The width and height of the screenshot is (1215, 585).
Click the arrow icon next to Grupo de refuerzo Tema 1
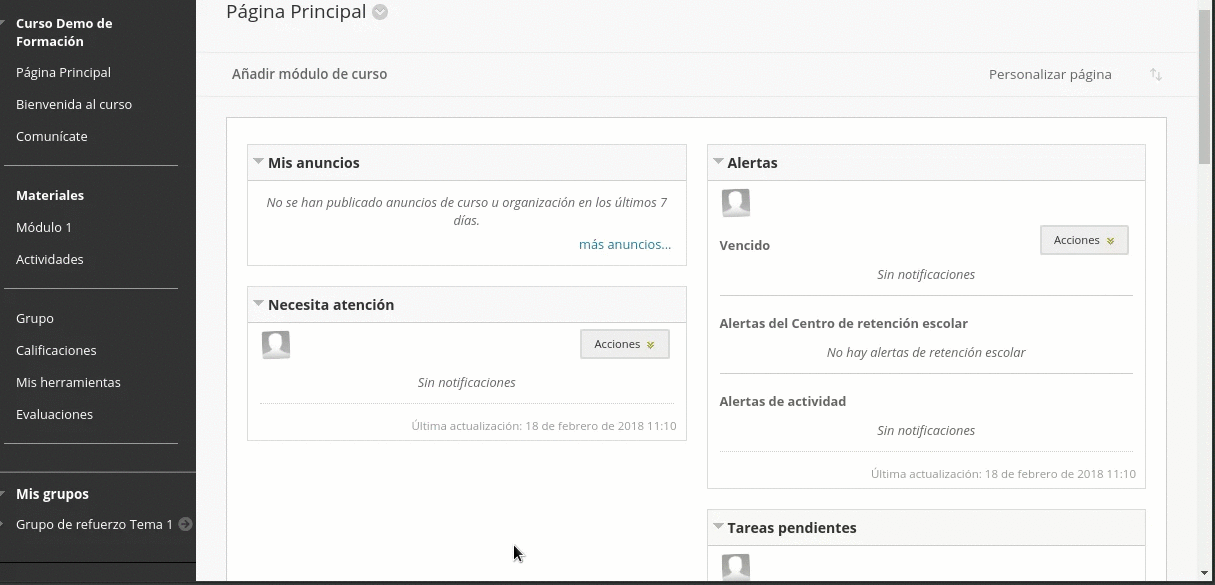coord(186,524)
